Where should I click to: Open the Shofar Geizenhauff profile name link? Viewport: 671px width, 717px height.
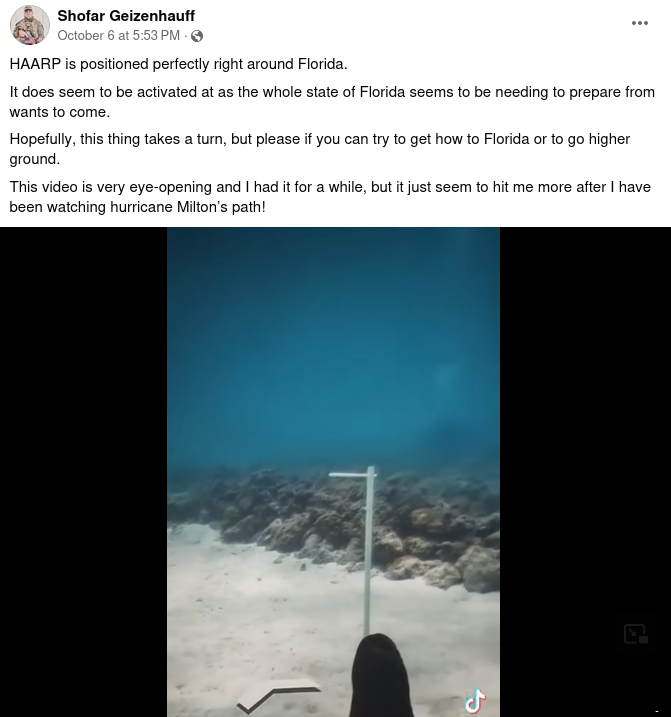[x=126, y=16]
